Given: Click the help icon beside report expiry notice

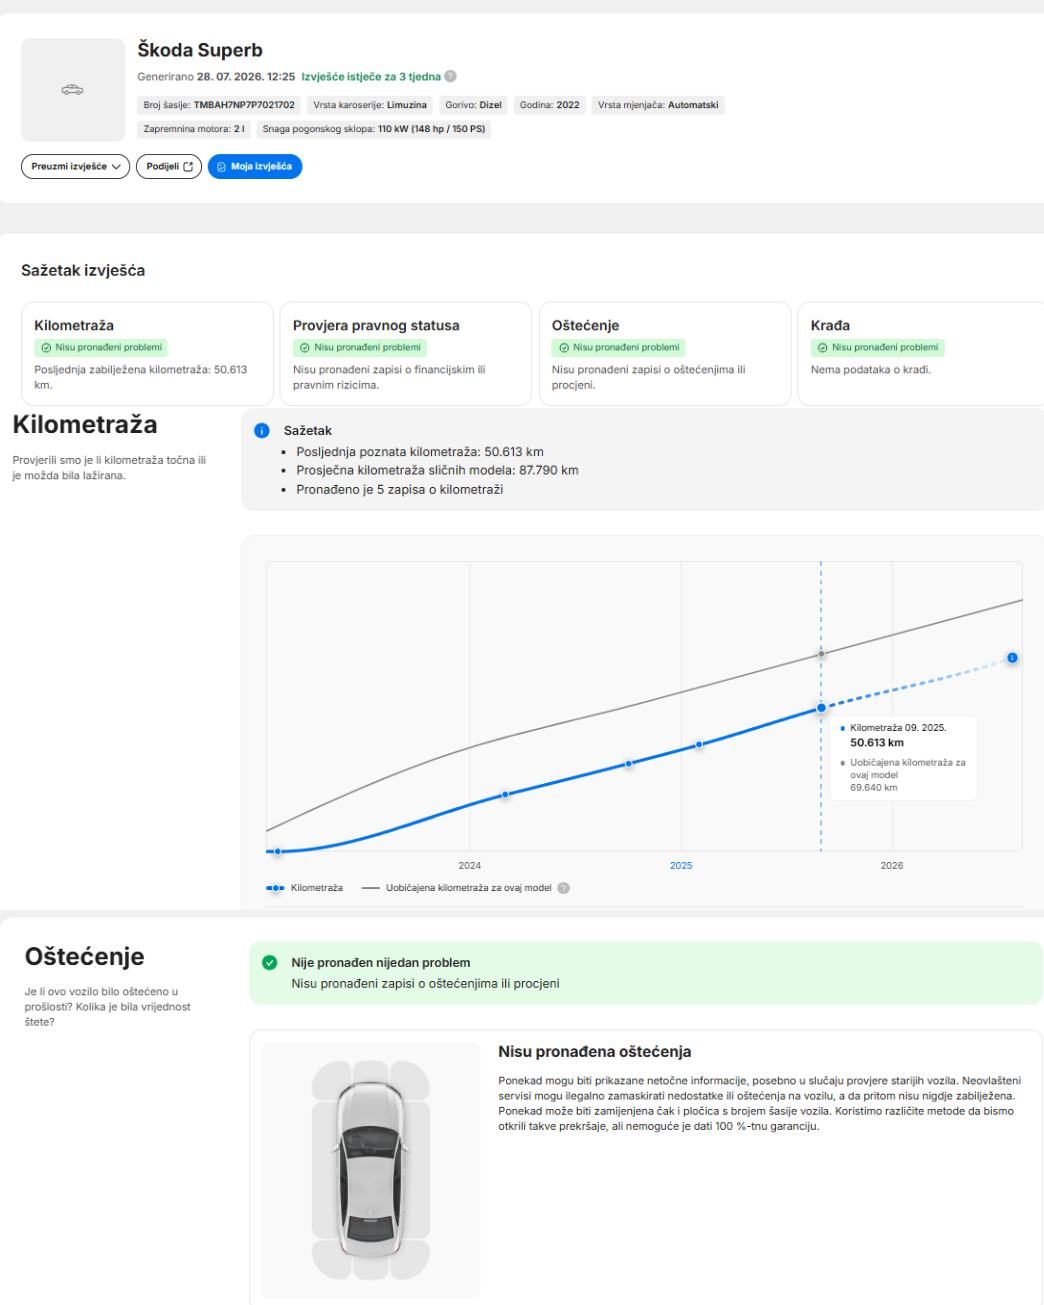Looking at the screenshot, I should point(451,77).
